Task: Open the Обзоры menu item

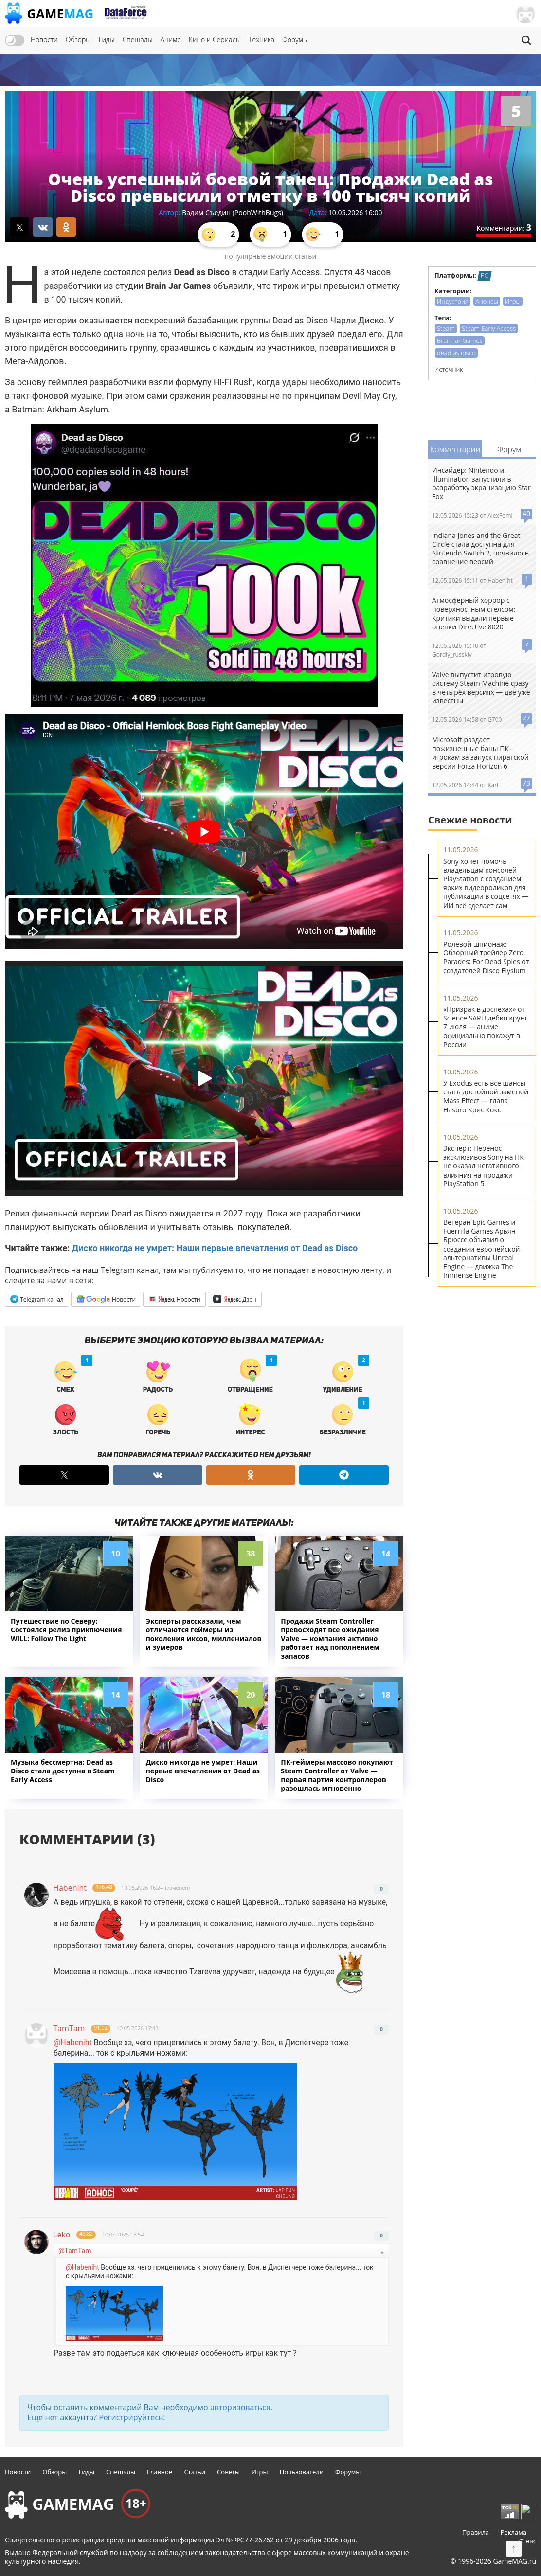Action: tap(78, 40)
